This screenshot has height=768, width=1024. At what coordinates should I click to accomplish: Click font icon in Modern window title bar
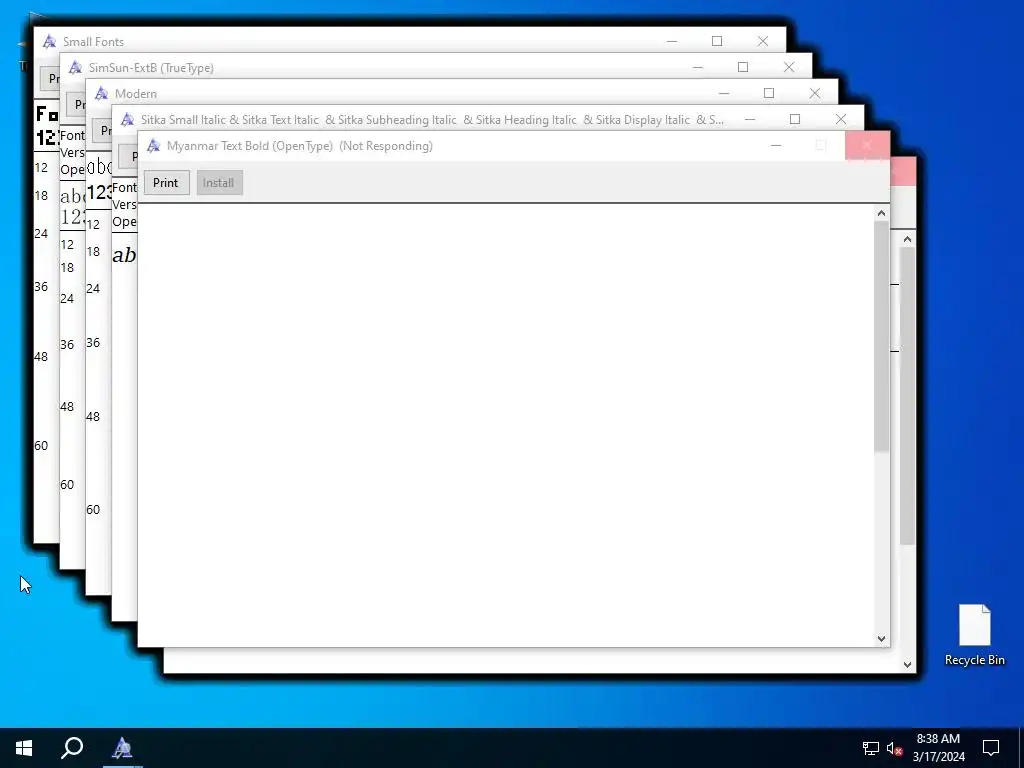point(101,93)
